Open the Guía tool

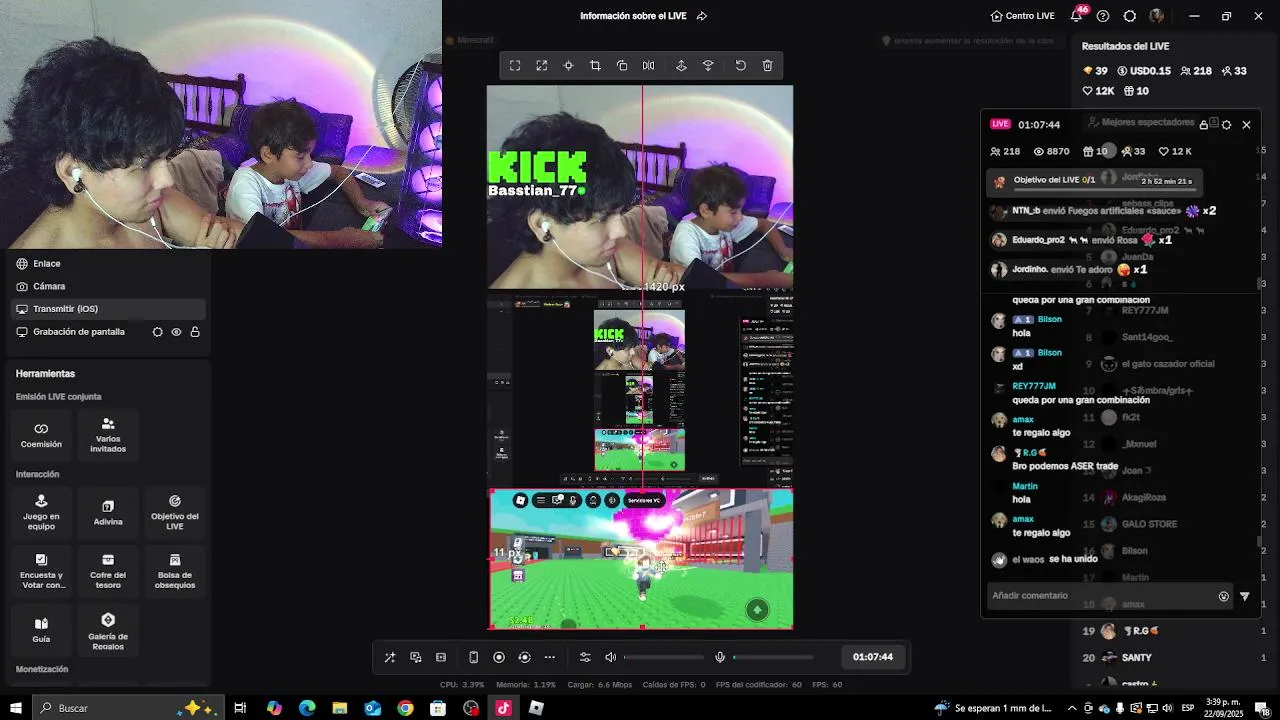tap(41, 629)
